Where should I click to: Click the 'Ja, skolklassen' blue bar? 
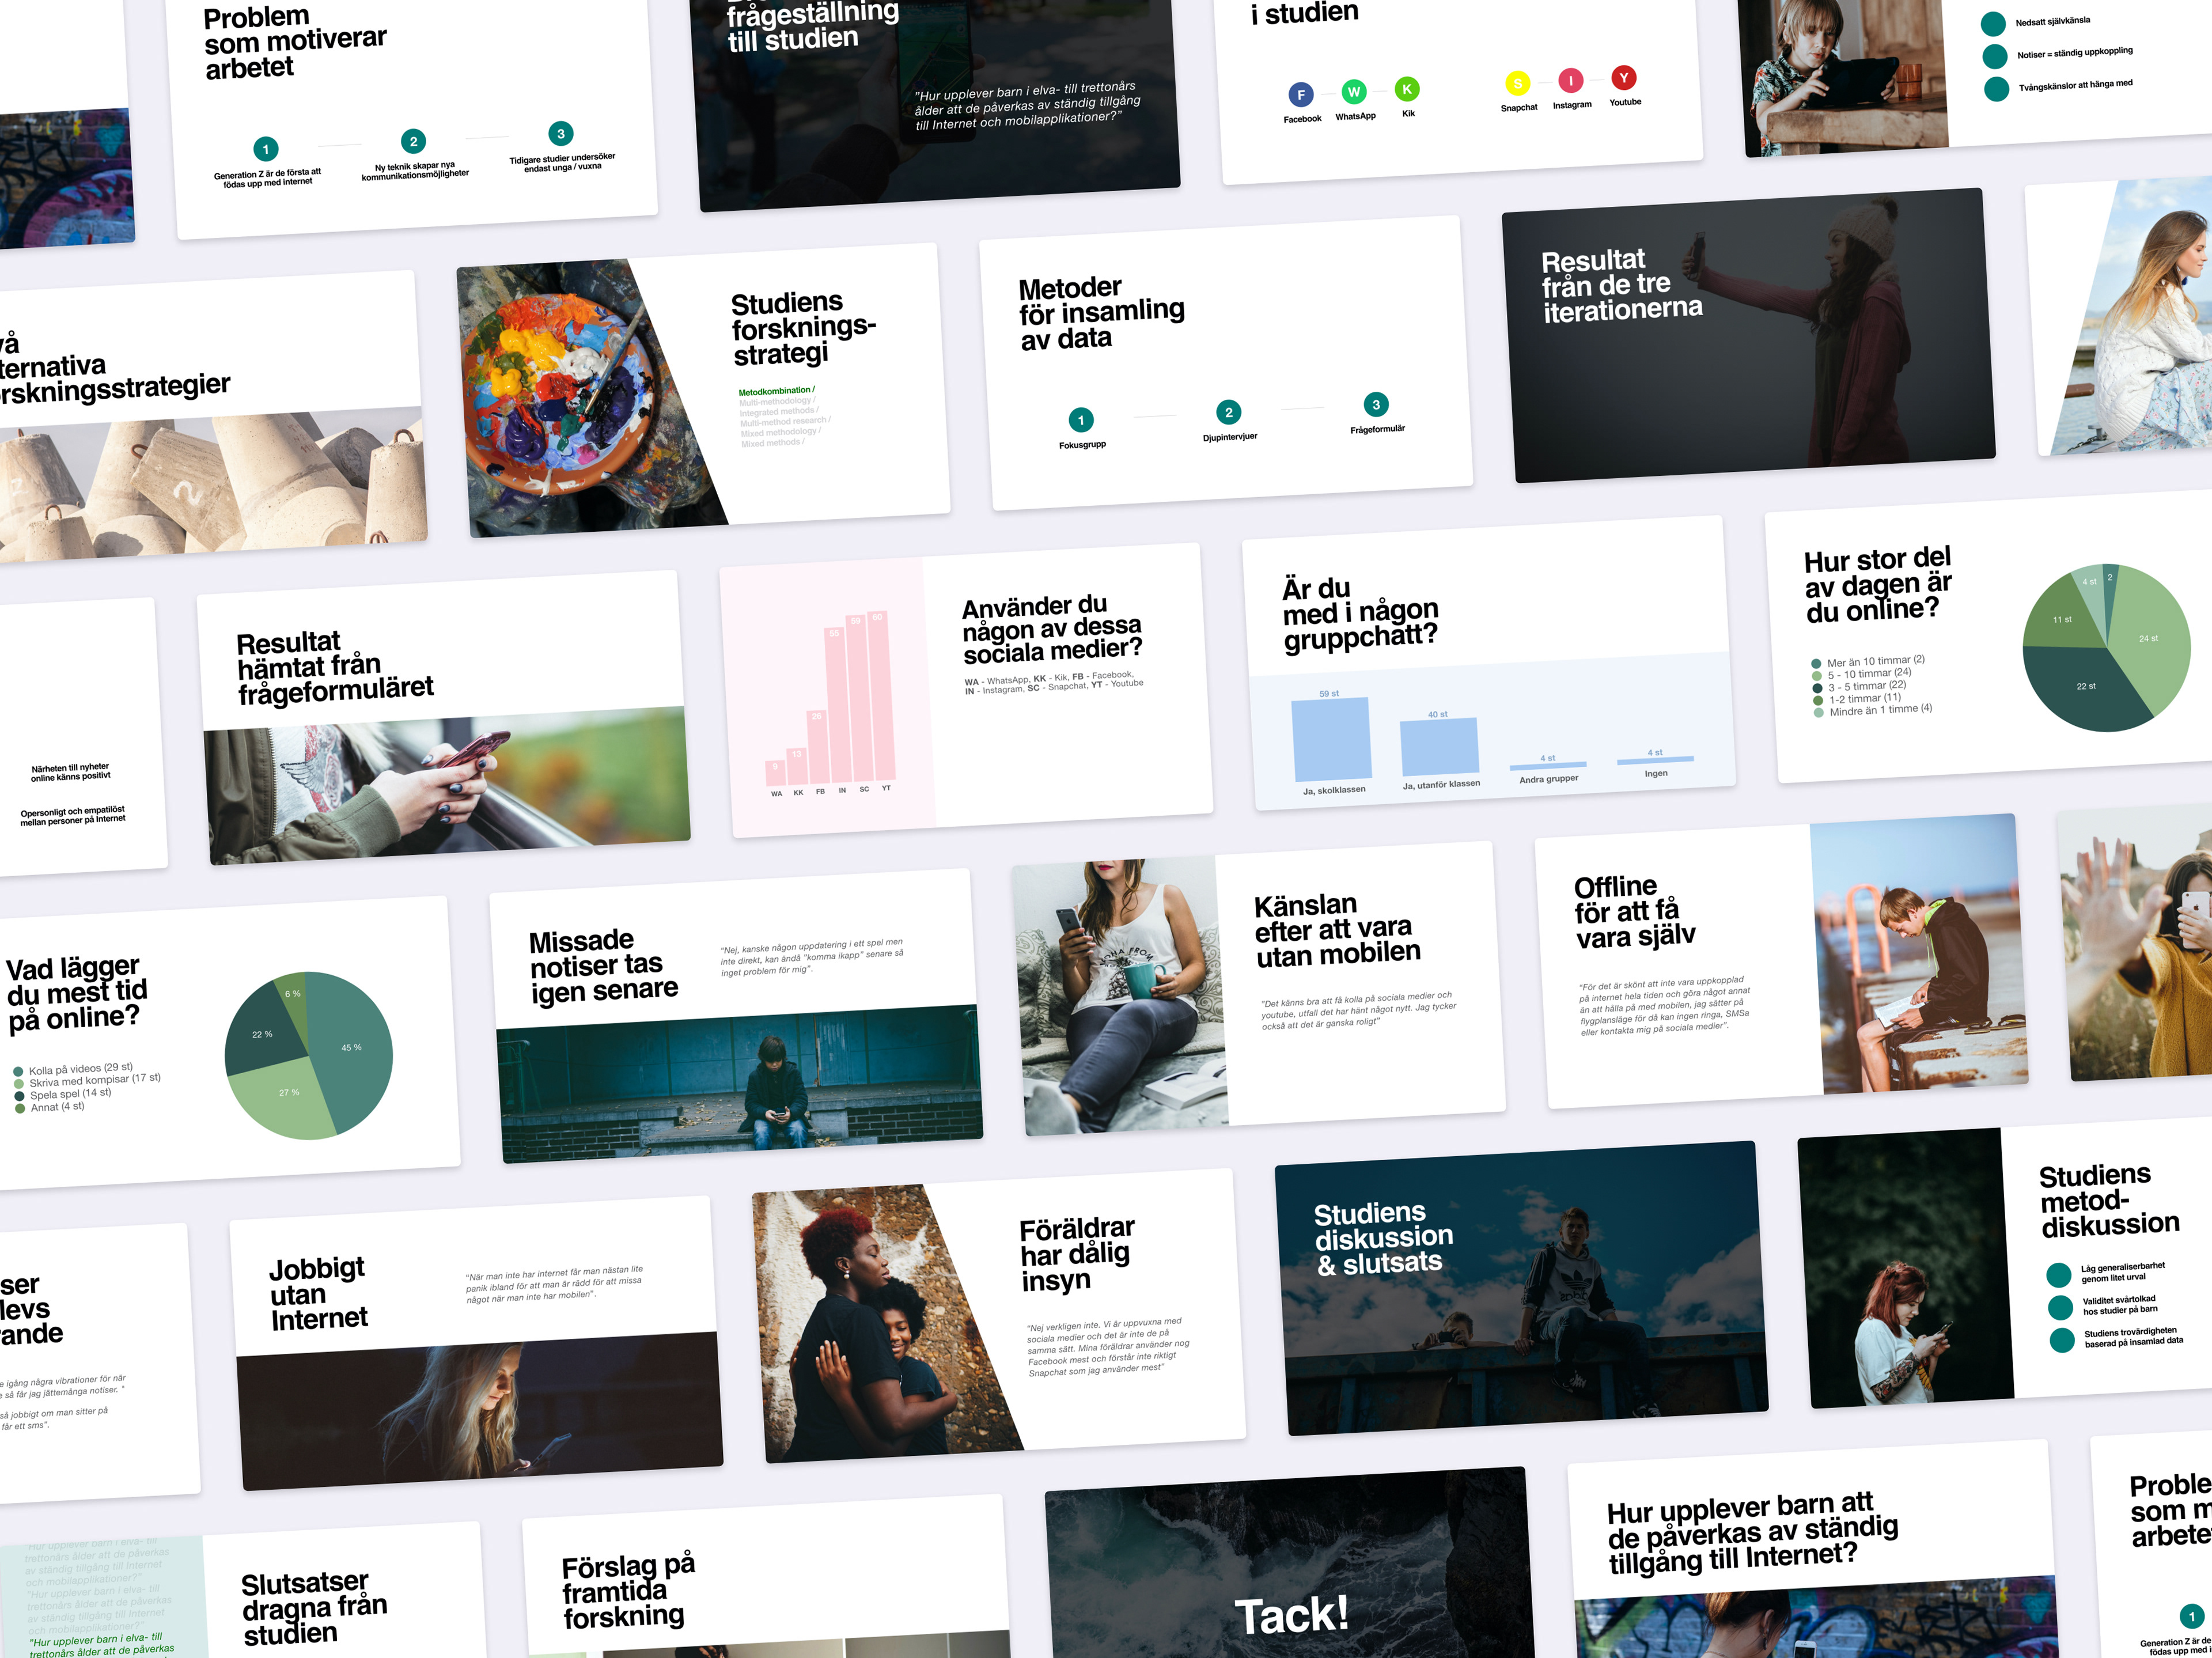tap(1331, 740)
